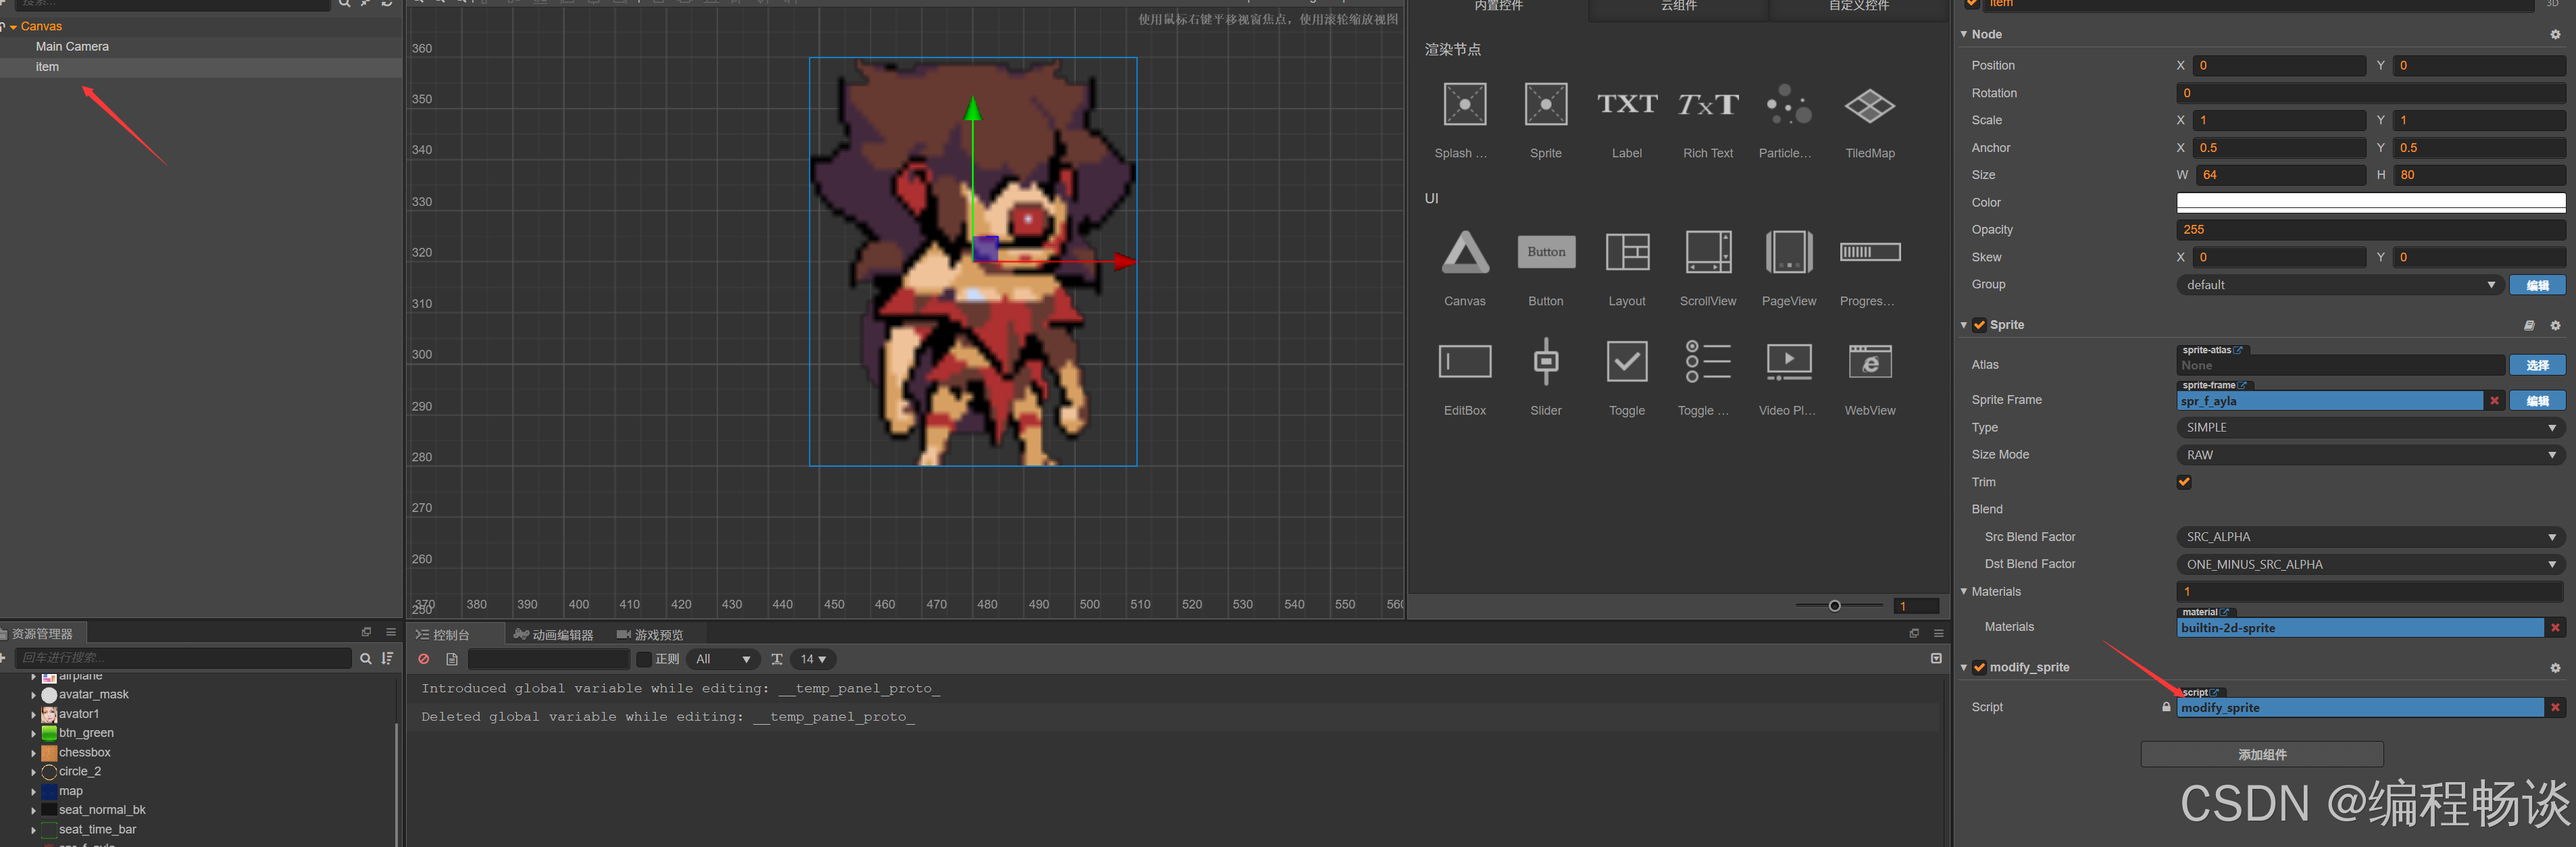Toggle the 正则 regex checkbox
The width and height of the screenshot is (2576, 847).
[x=644, y=659]
